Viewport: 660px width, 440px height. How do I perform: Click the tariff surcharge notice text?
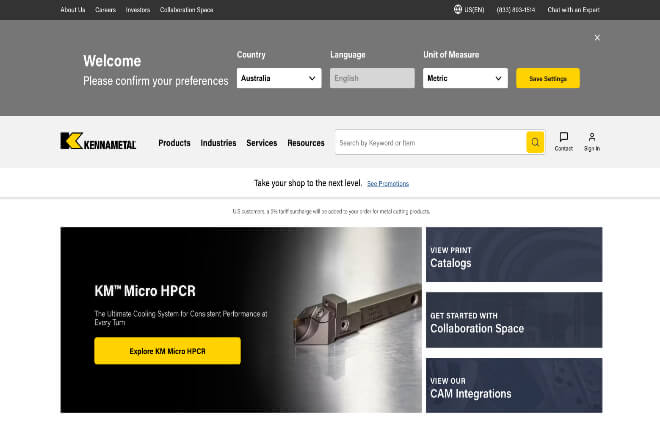[x=331, y=211]
